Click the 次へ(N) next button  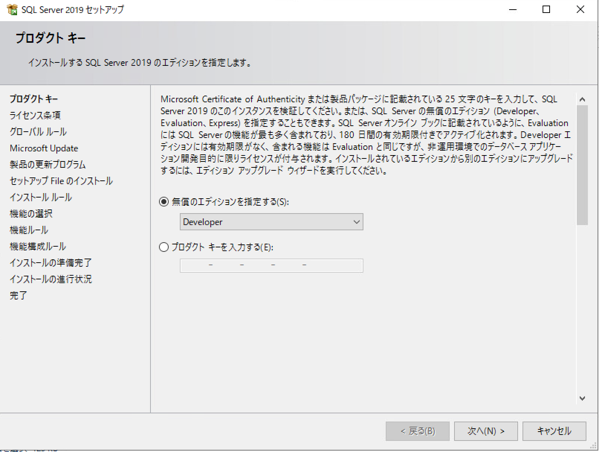click(x=486, y=431)
